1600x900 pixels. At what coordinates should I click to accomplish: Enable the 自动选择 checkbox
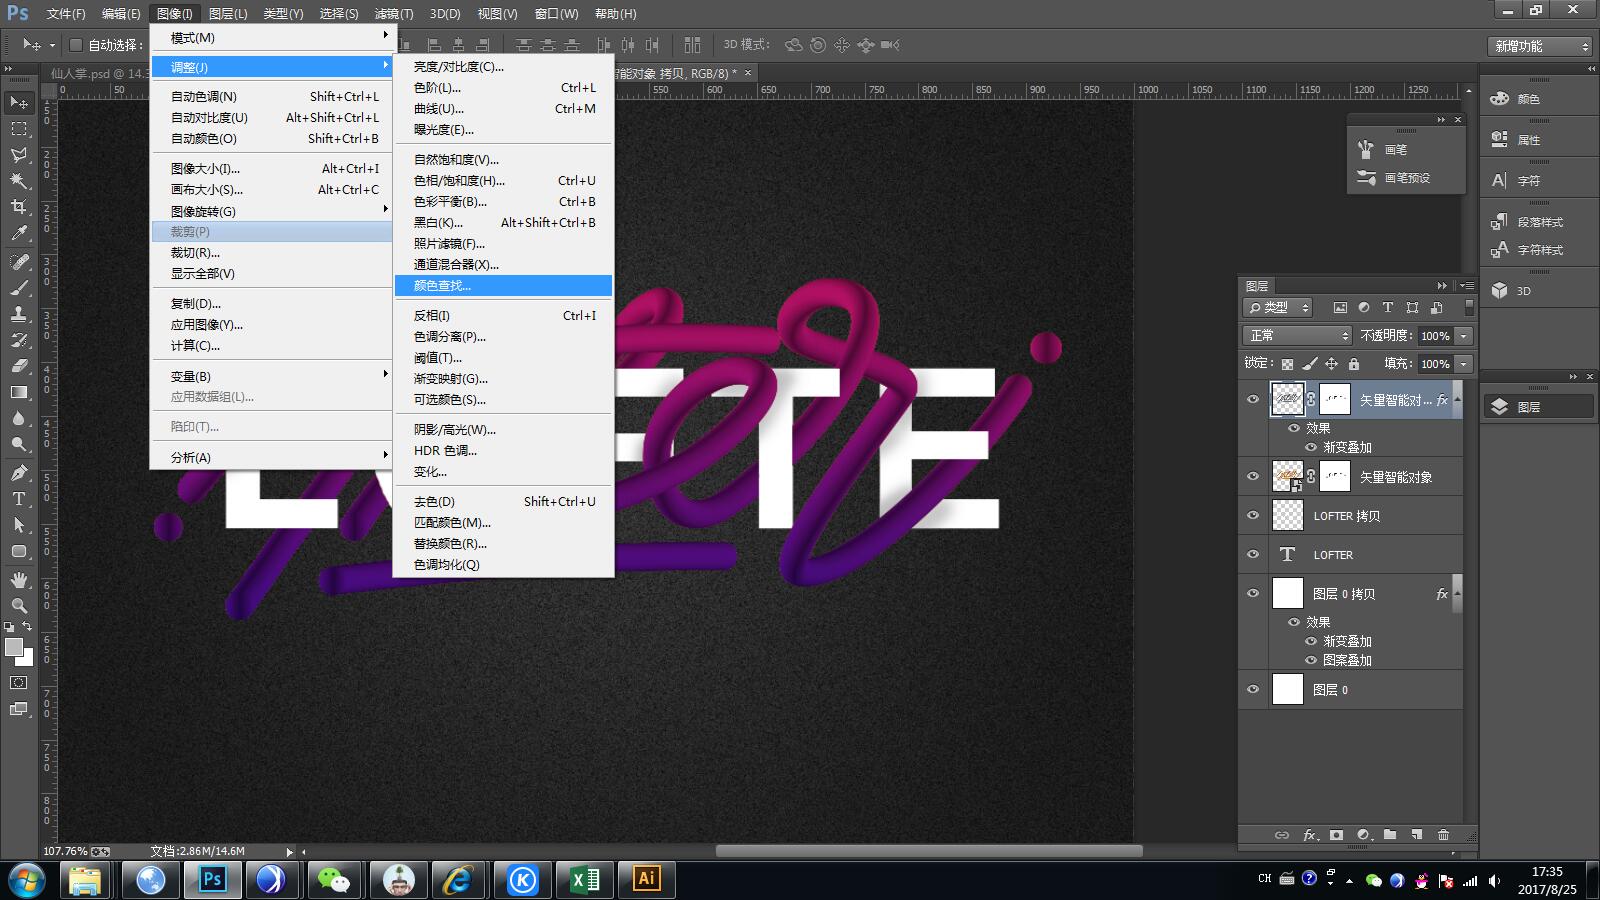[x=75, y=45]
